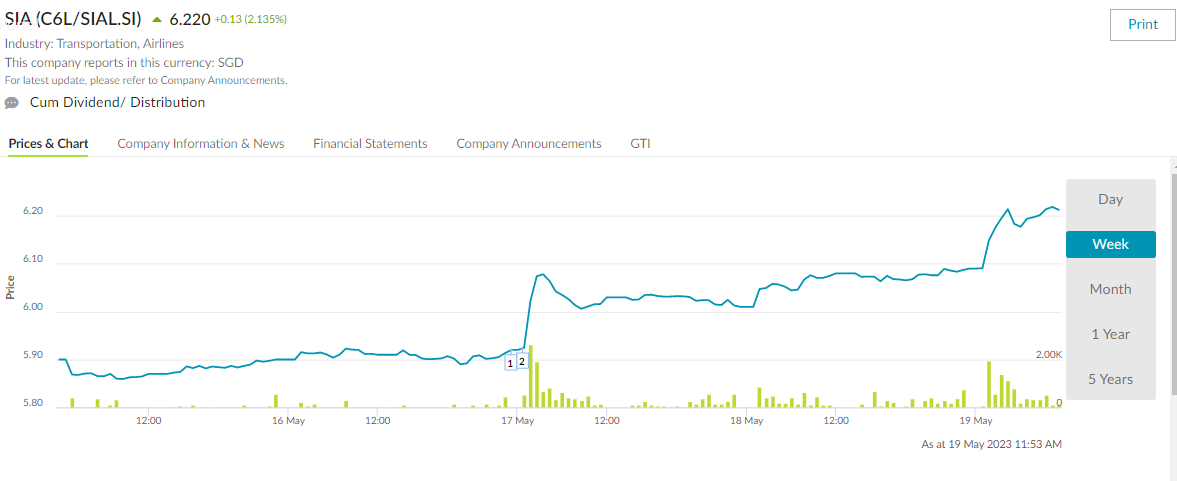Open Company Information & News tab
1177x481 pixels.
(x=200, y=143)
